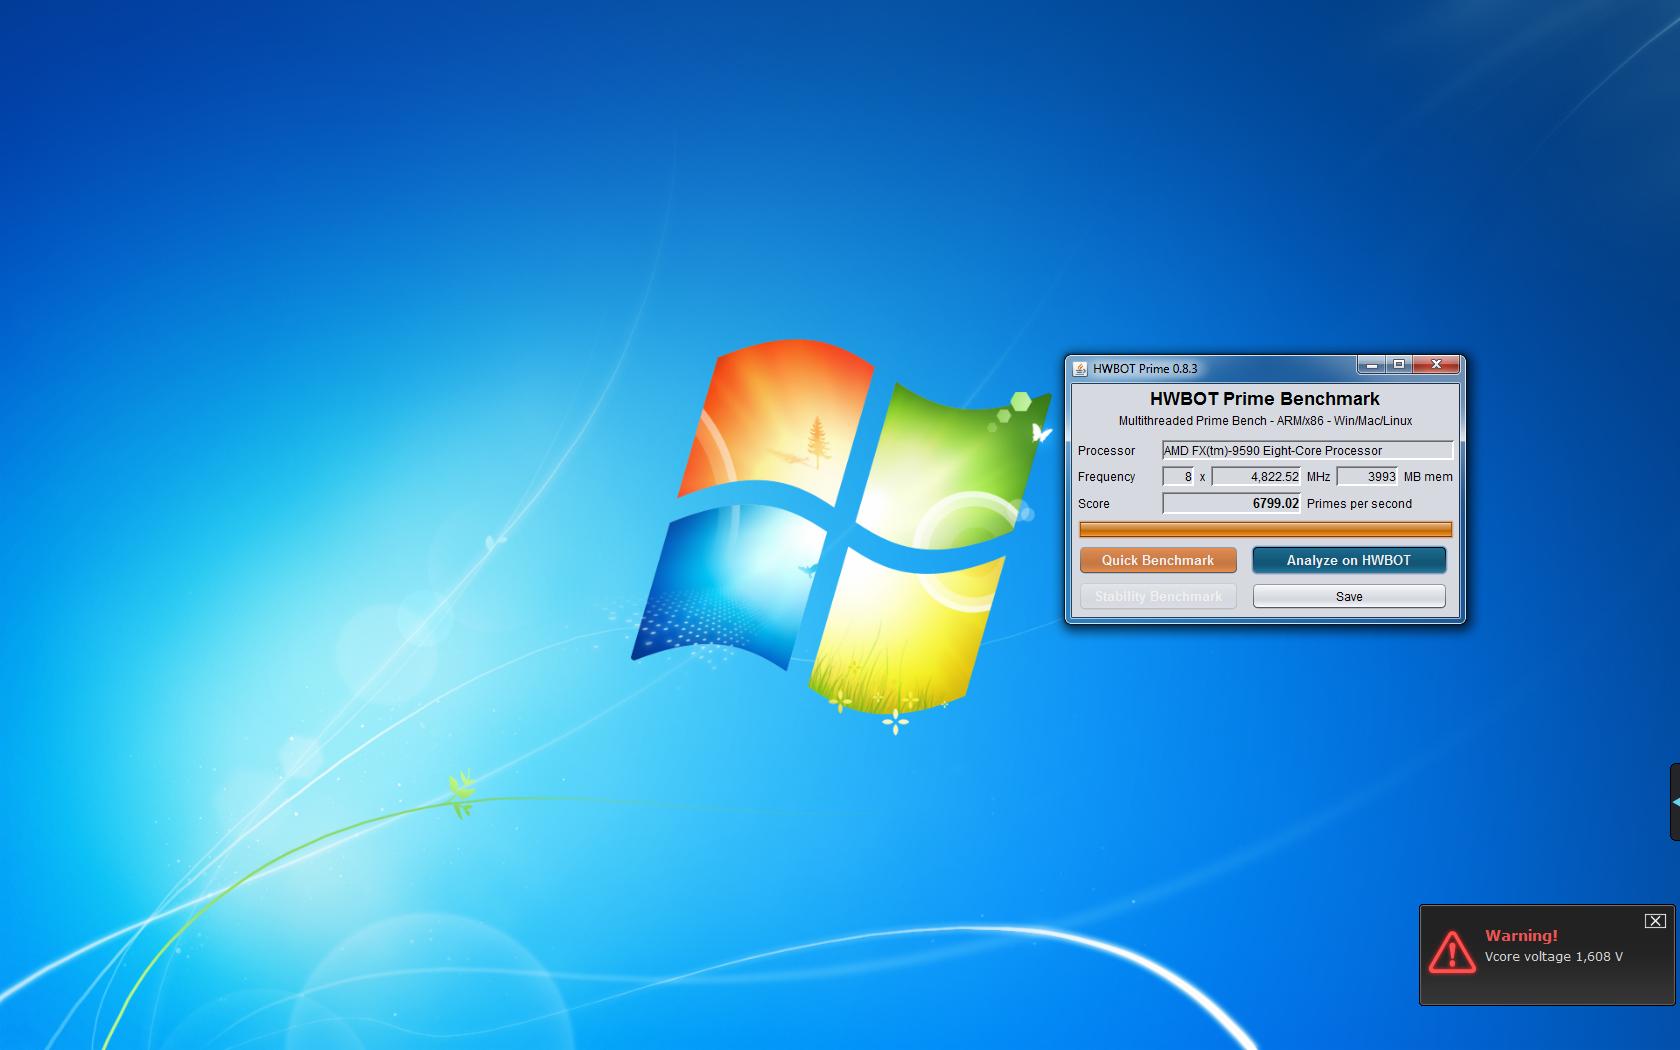Click the 'Primes per second' label

[x=1359, y=503]
